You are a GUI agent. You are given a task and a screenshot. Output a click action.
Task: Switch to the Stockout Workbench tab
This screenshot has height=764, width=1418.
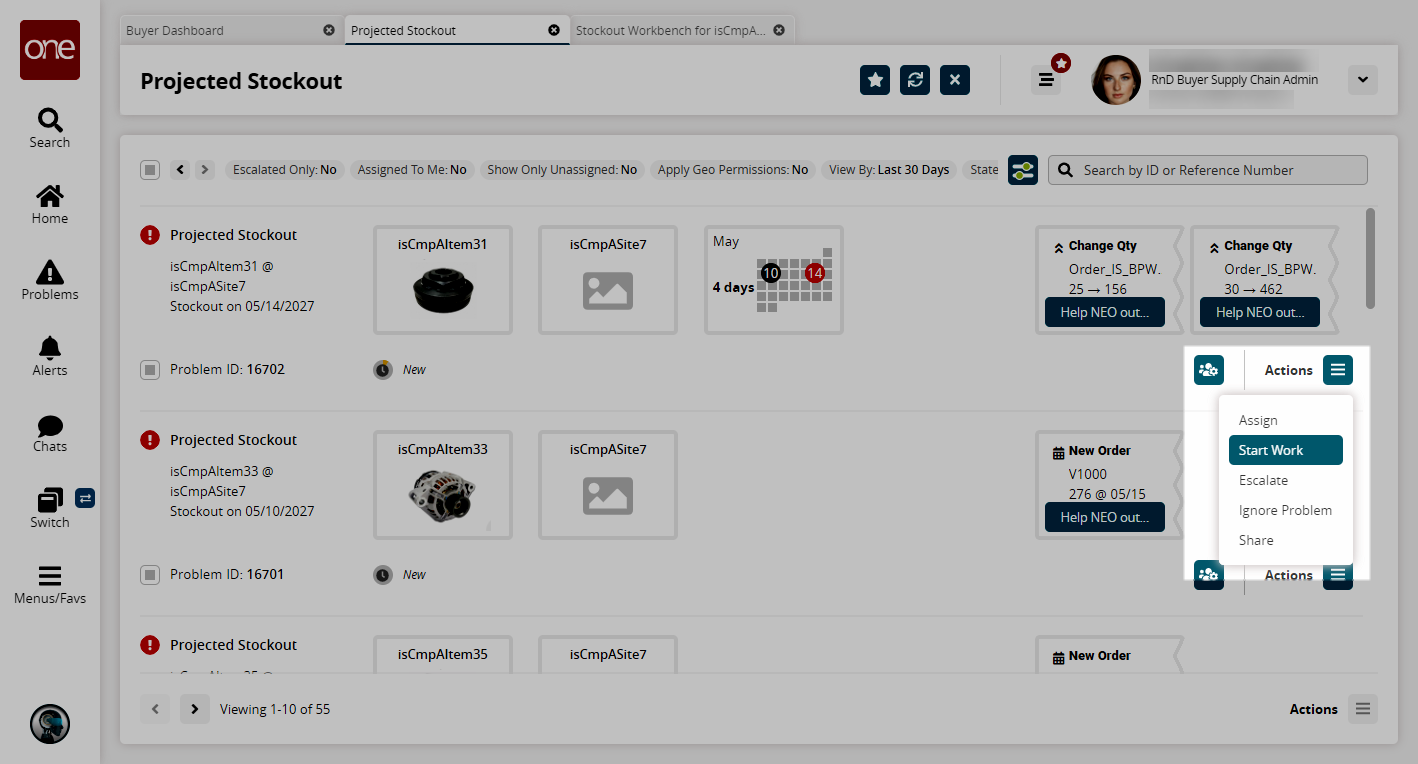click(x=683, y=30)
